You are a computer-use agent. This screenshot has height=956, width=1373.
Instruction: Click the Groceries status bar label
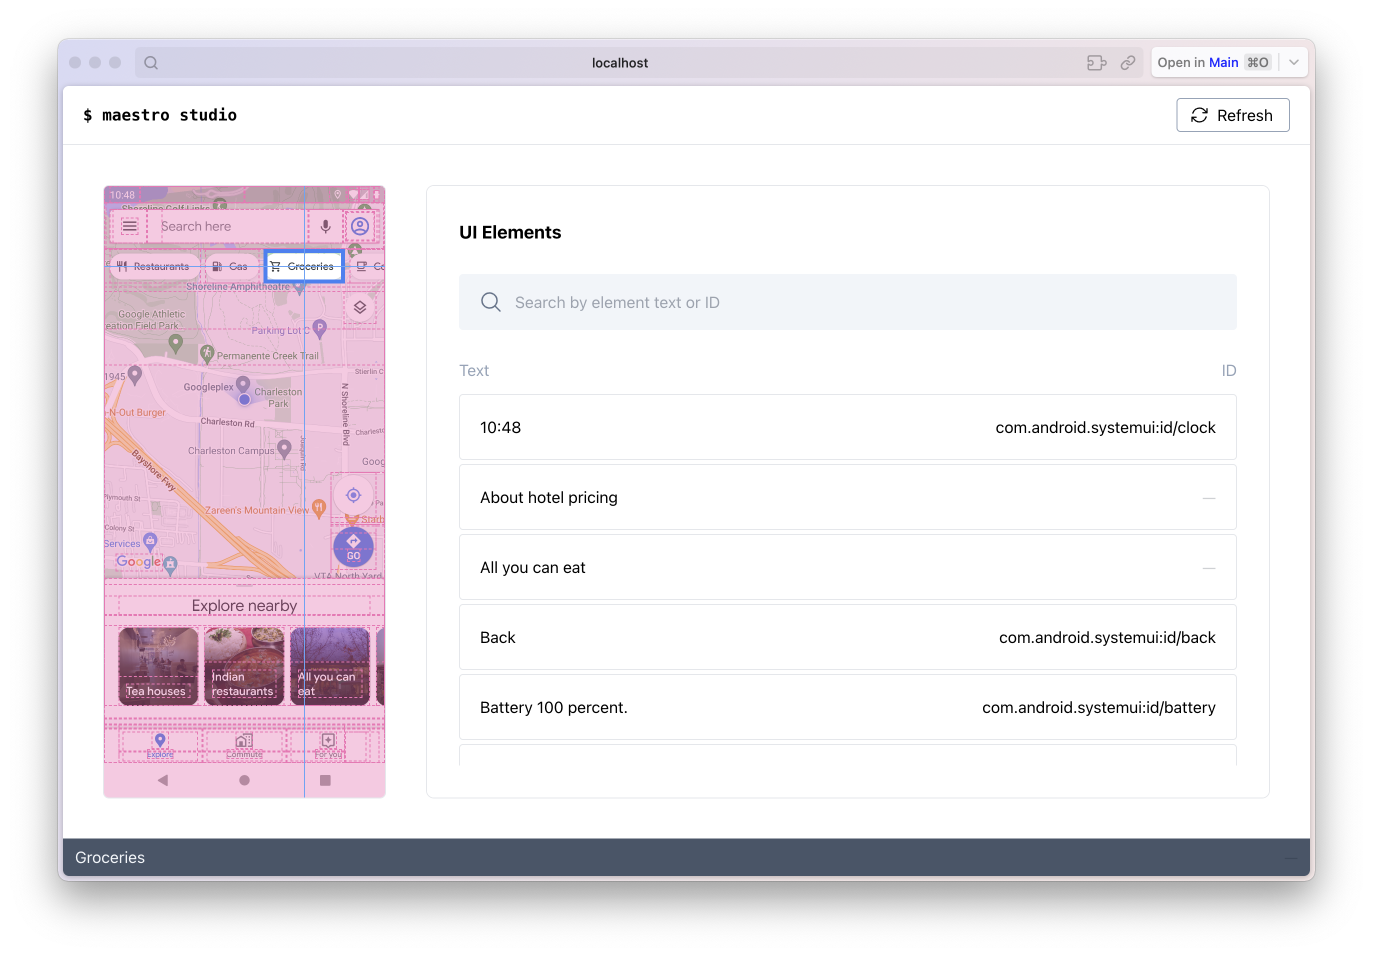[110, 857]
